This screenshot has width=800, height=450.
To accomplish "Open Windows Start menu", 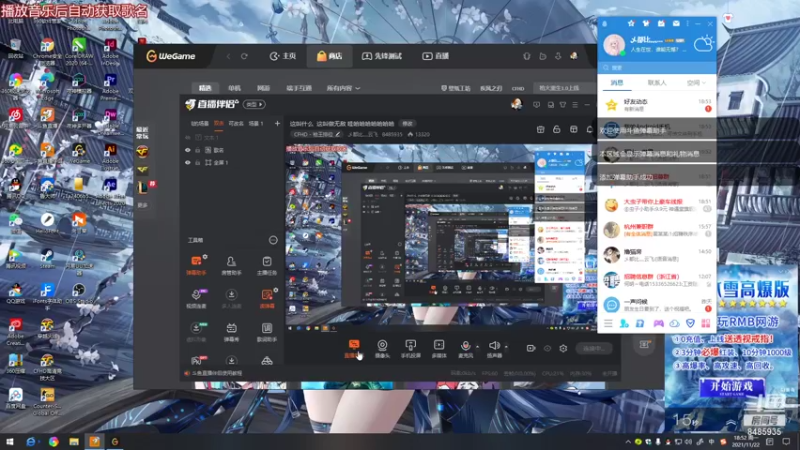I will pyautogui.click(x=9, y=441).
